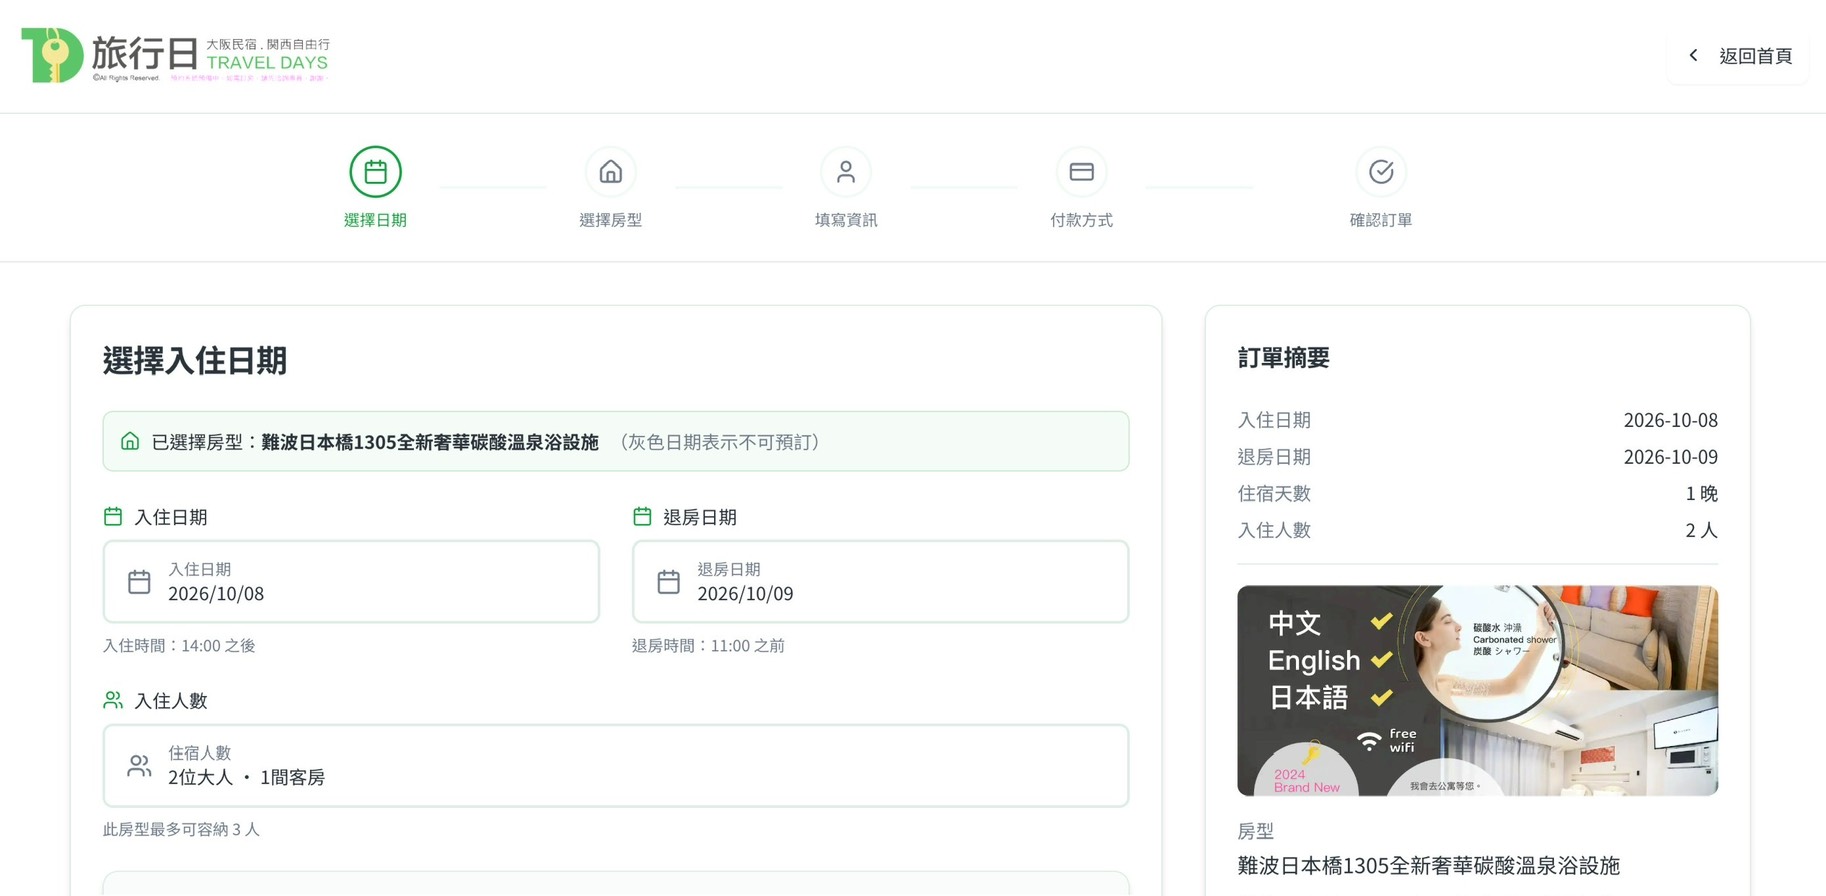This screenshot has width=1826, height=896.
Task: Go to the 付款方式 step label
Action: point(1081,220)
